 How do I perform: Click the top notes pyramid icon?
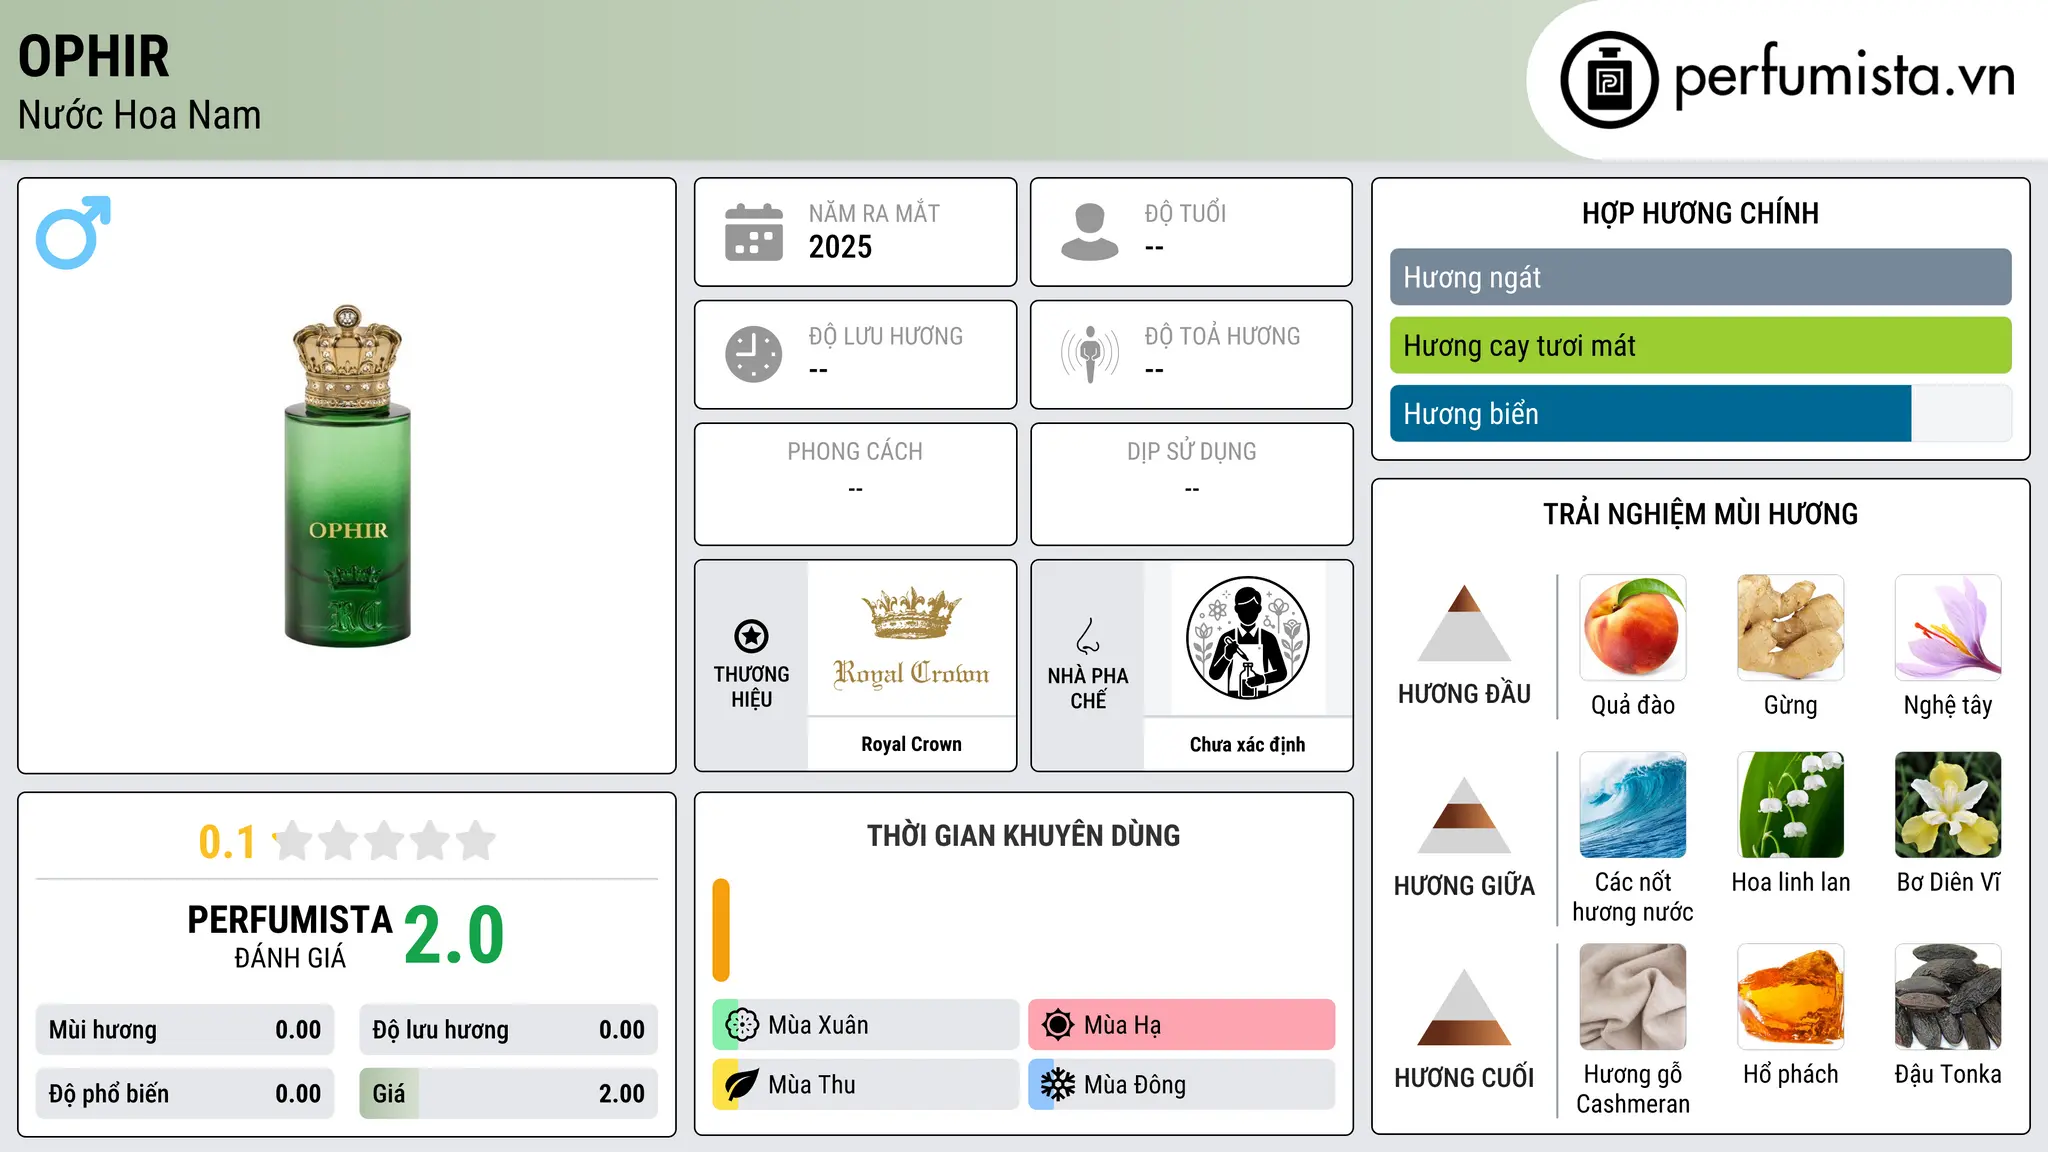1464,622
